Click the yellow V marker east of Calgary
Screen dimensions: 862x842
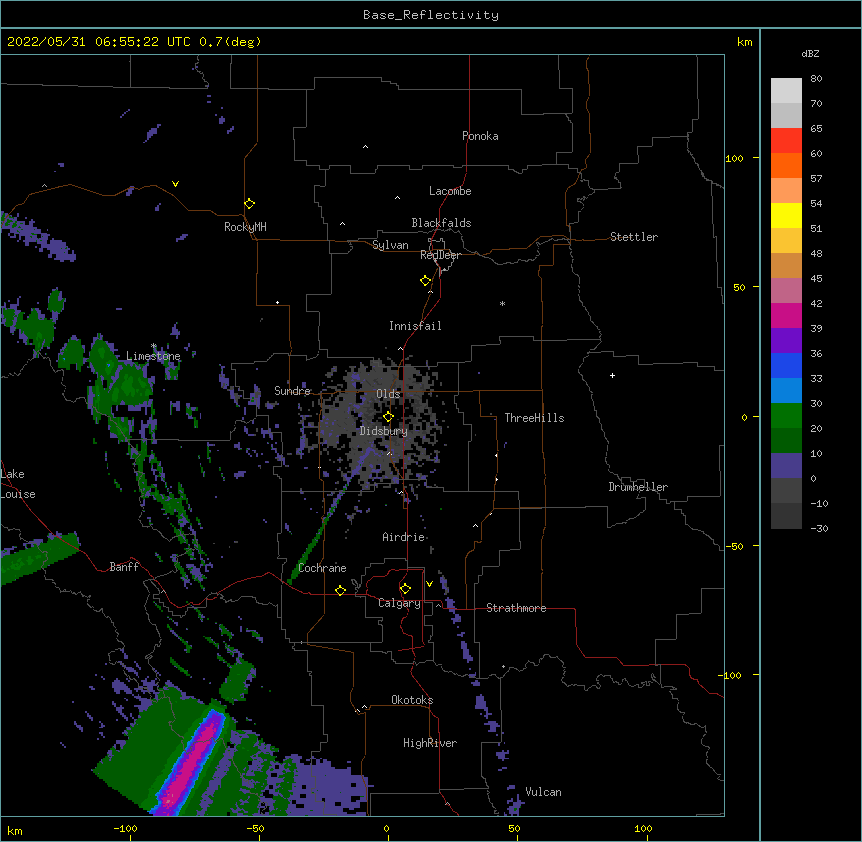pos(429,584)
